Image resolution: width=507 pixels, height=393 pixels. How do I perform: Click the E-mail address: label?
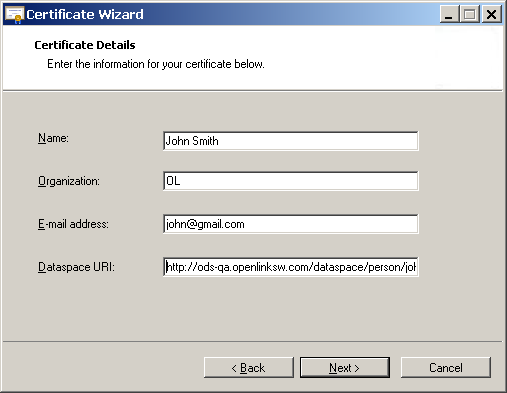(x=73, y=224)
